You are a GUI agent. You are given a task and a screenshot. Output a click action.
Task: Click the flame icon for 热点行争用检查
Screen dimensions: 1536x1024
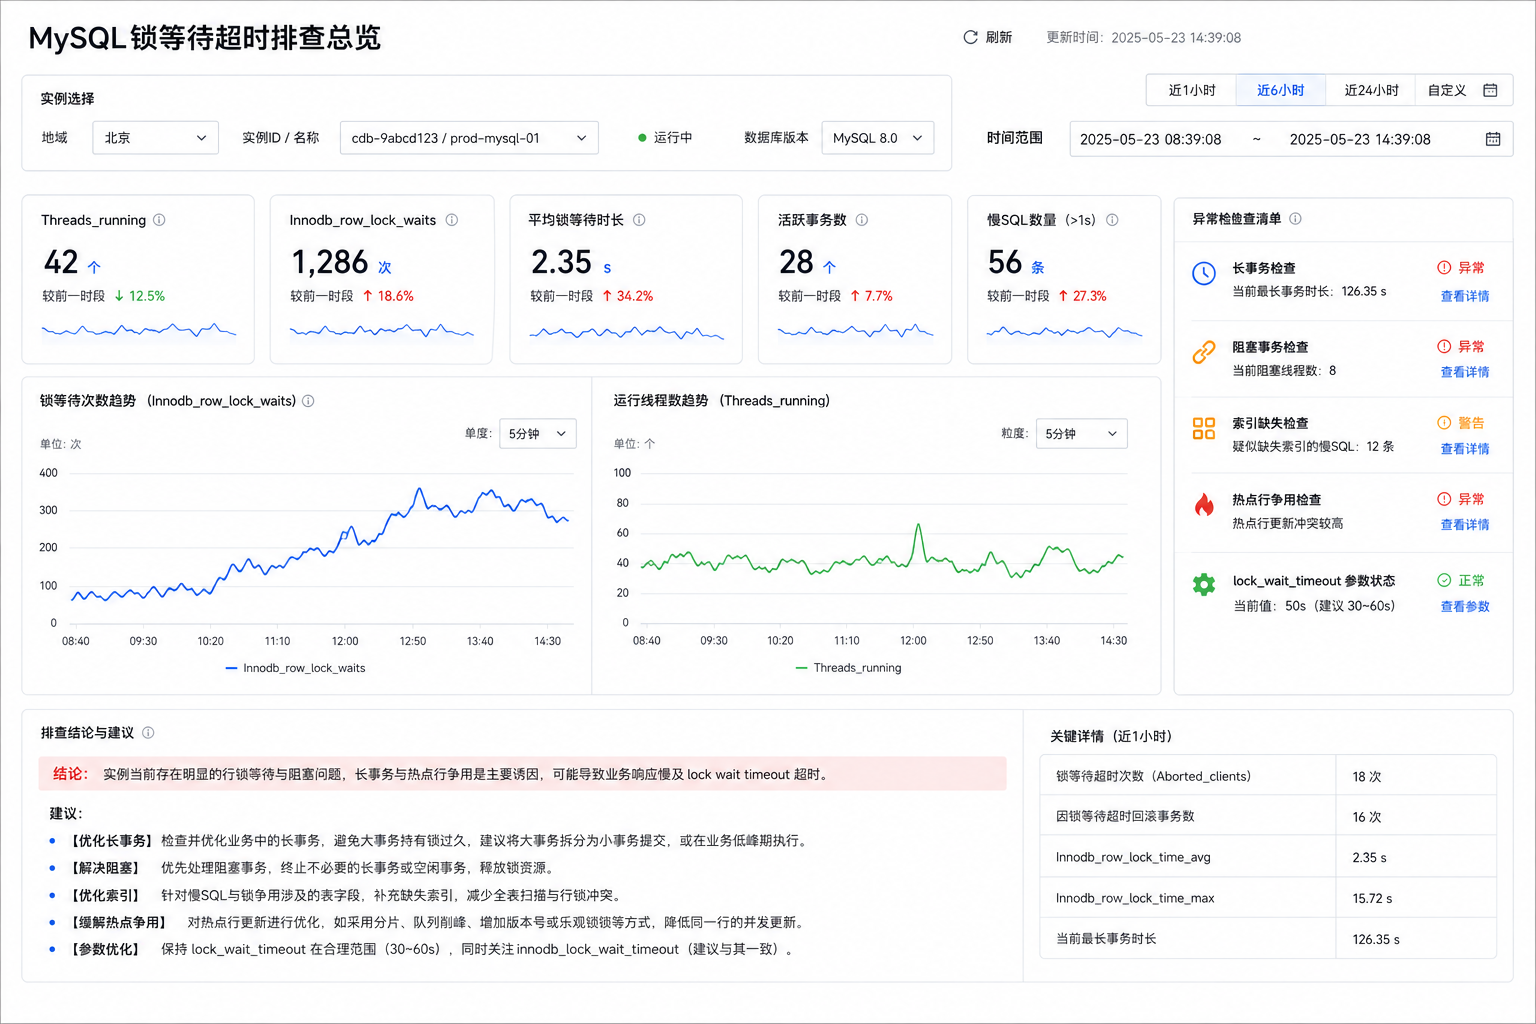pos(1204,505)
